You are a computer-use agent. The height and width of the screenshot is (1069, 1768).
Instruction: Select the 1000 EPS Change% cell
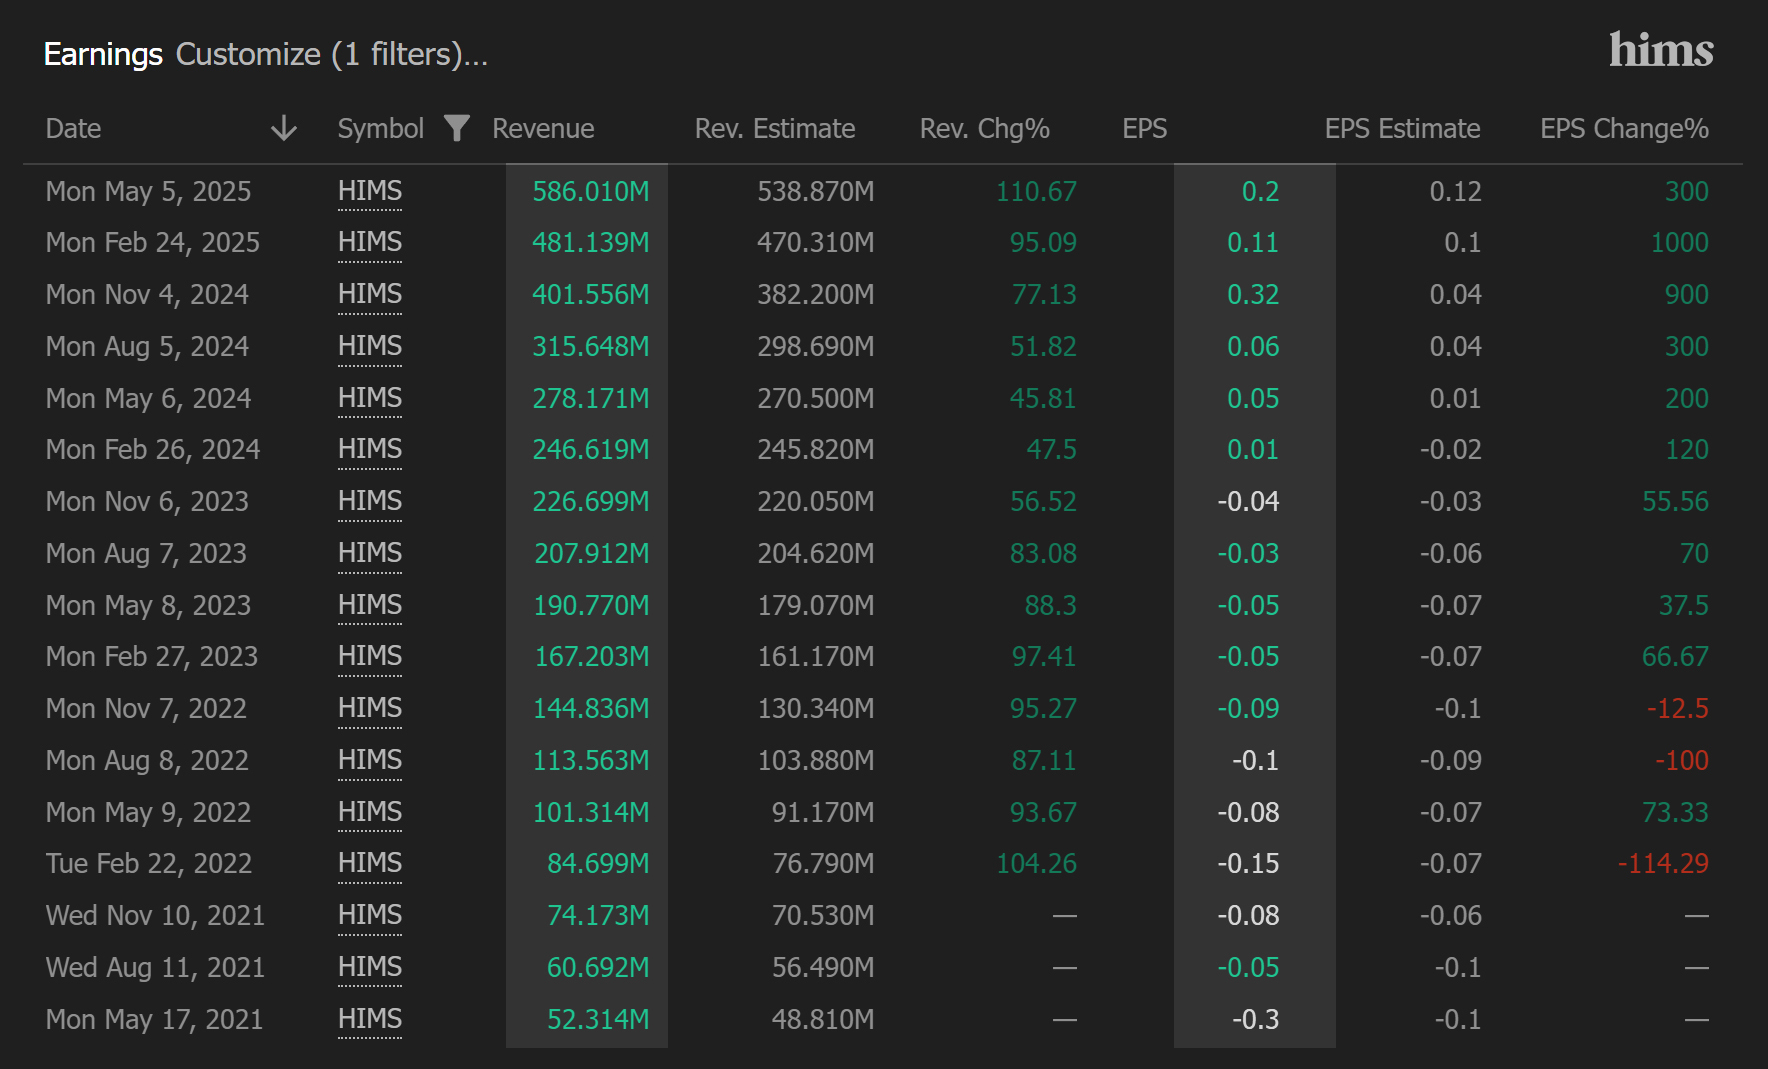tap(1679, 242)
